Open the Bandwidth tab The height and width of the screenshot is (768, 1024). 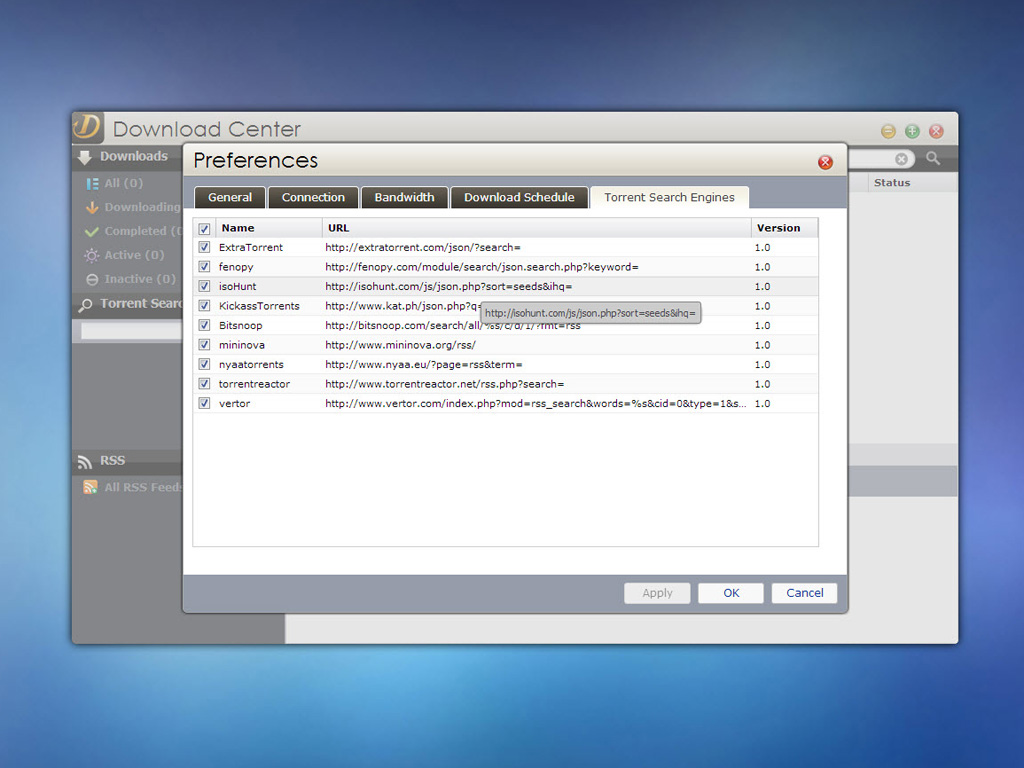tap(404, 197)
